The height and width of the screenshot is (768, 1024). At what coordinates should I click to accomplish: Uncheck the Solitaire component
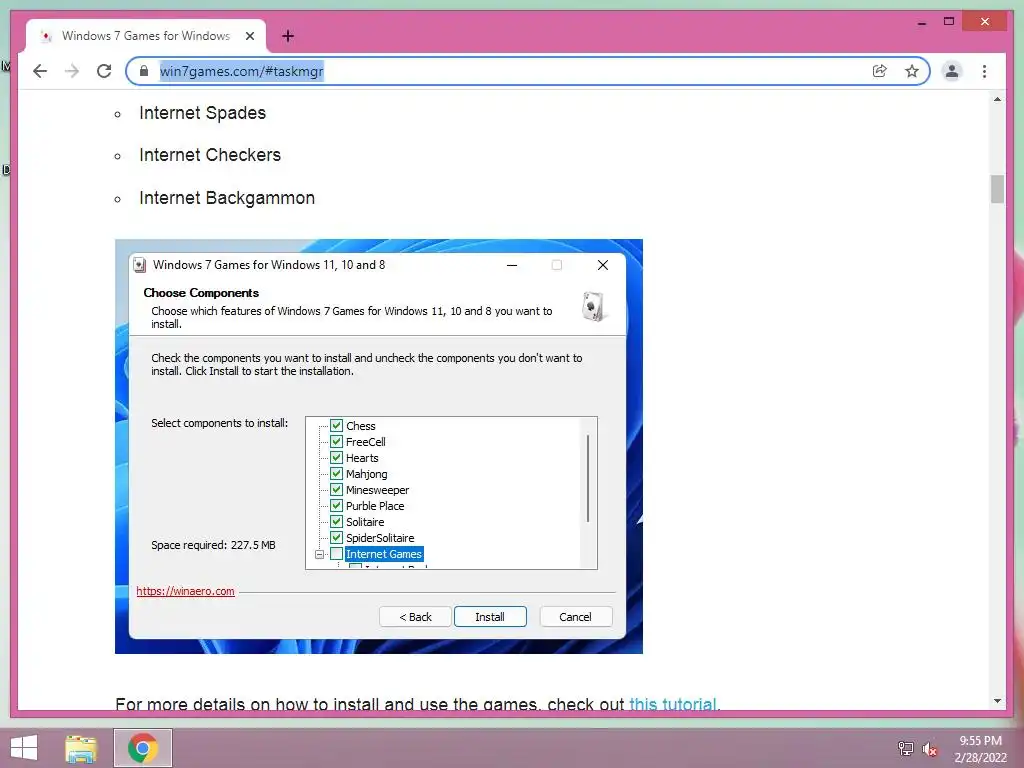pyautogui.click(x=337, y=522)
